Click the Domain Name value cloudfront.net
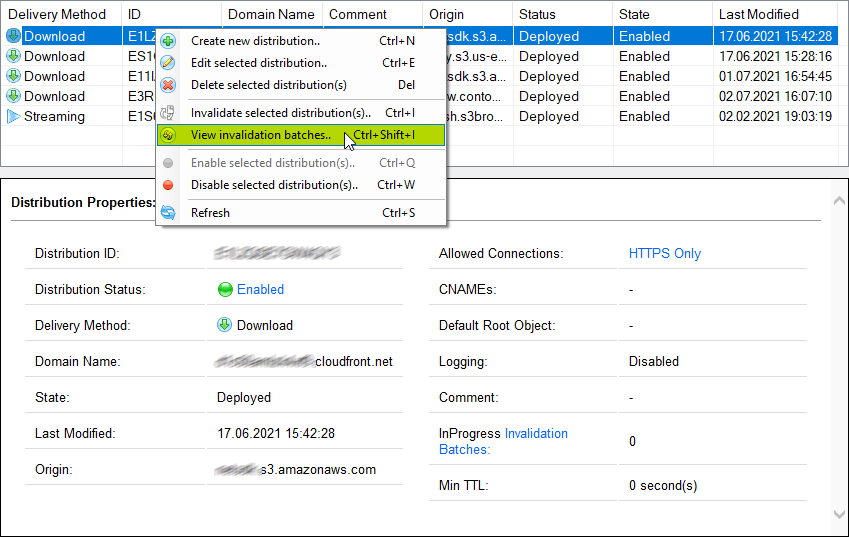849x537 pixels. point(304,361)
